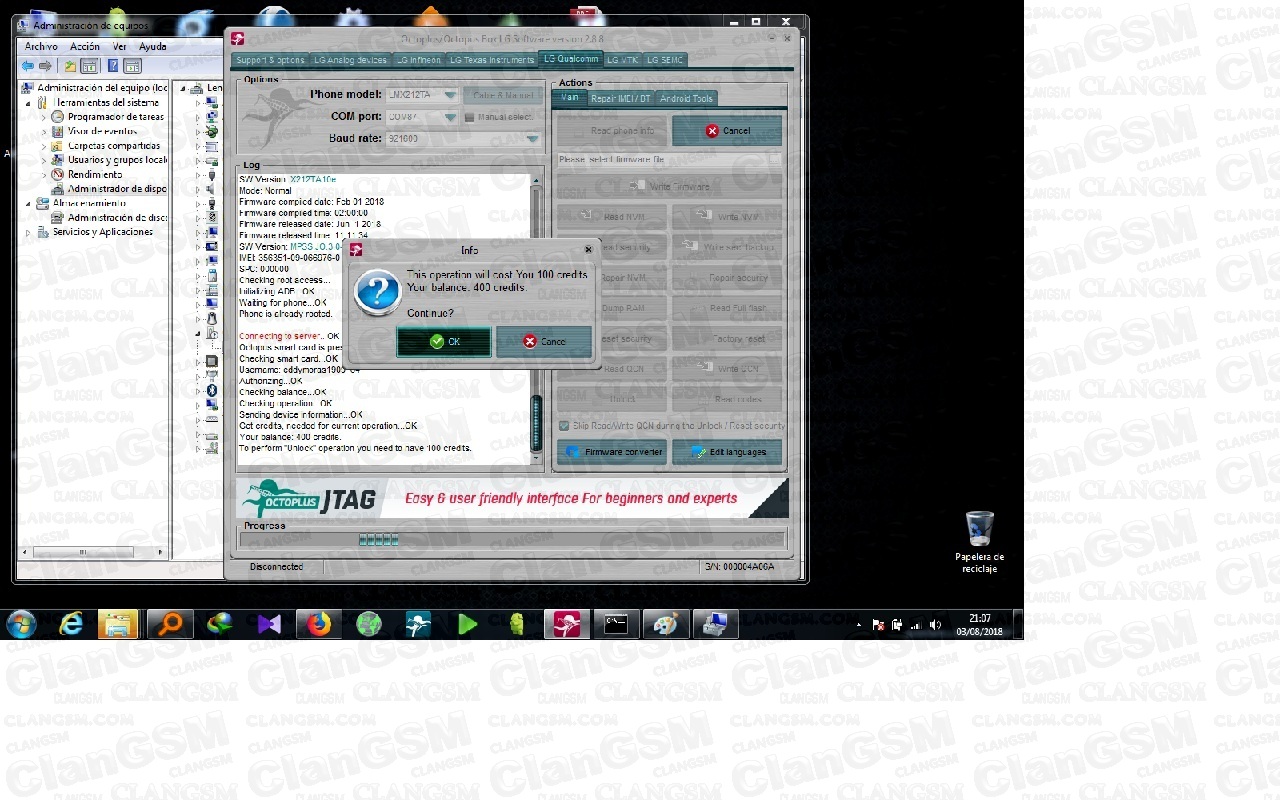
Task: Toggle the Manual select checkbox
Action: point(469,117)
